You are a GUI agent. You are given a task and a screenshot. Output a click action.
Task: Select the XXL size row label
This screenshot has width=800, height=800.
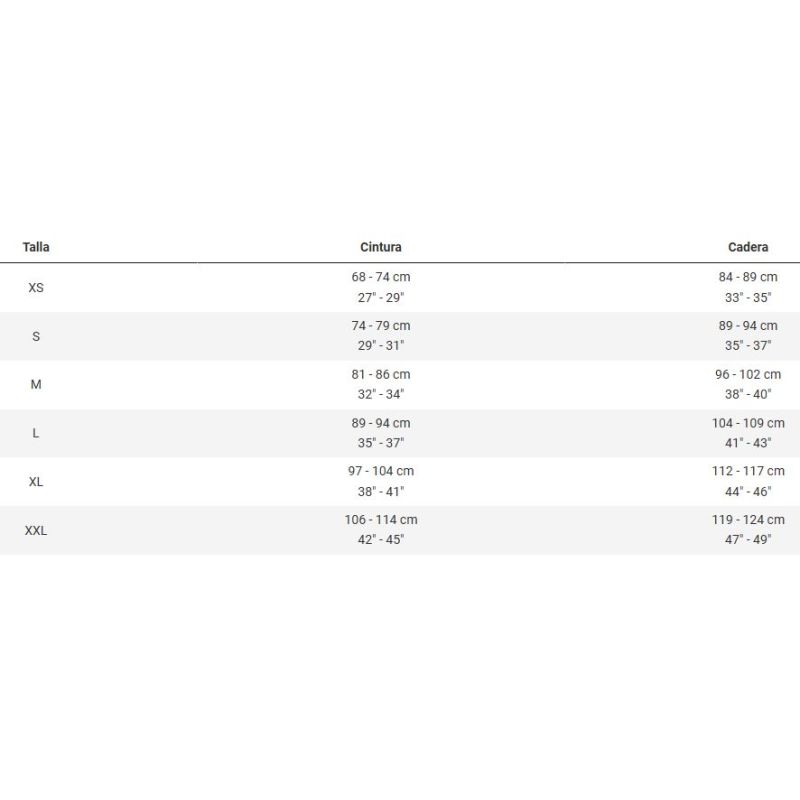pos(36,531)
